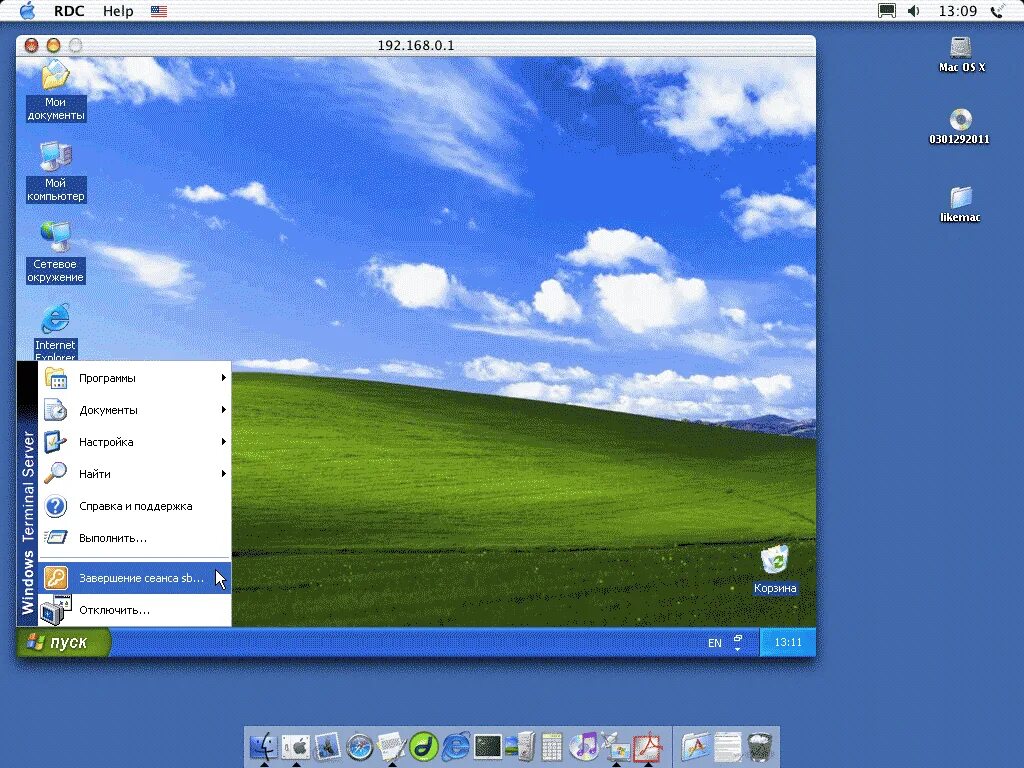Select the 0301292011 disc icon
This screenshot has width=1024, height=768.
click(x=959, y=127)
